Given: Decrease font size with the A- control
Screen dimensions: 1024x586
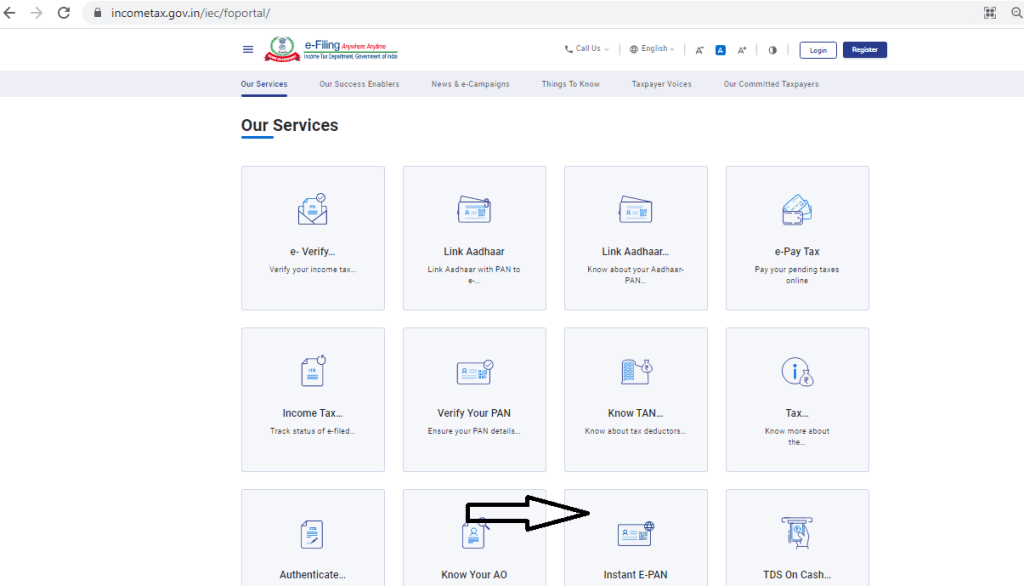Looking at the screenshot, I should point(700,50).
